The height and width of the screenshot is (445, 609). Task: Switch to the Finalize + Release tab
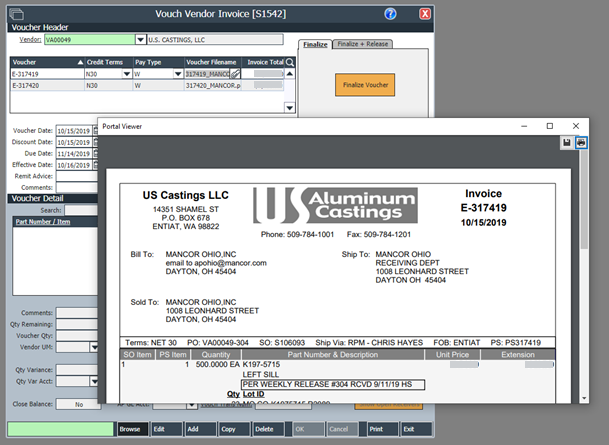point(362,44)
